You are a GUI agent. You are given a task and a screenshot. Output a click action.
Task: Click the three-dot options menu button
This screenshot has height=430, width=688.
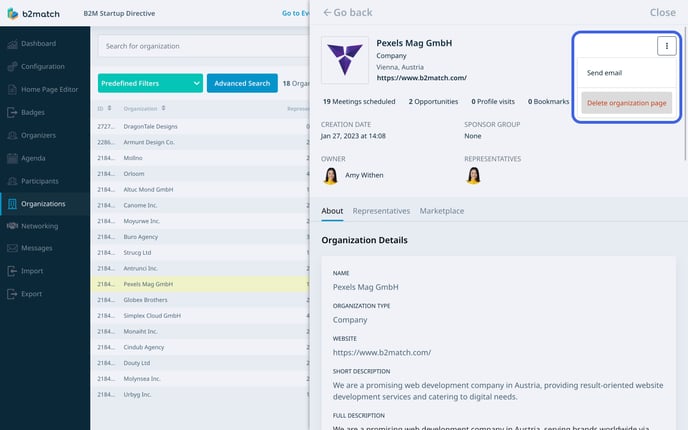(x=666, y=46)
